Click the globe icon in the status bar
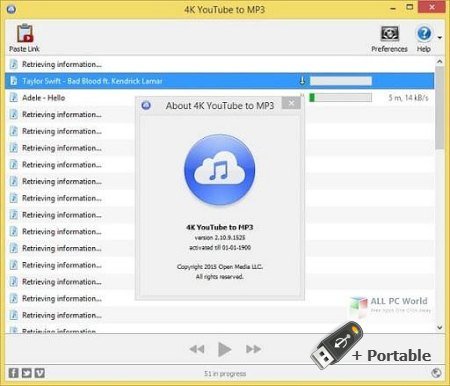Image resolution: width=450 pixels, height=386 pixels. (x=436, y=373)
